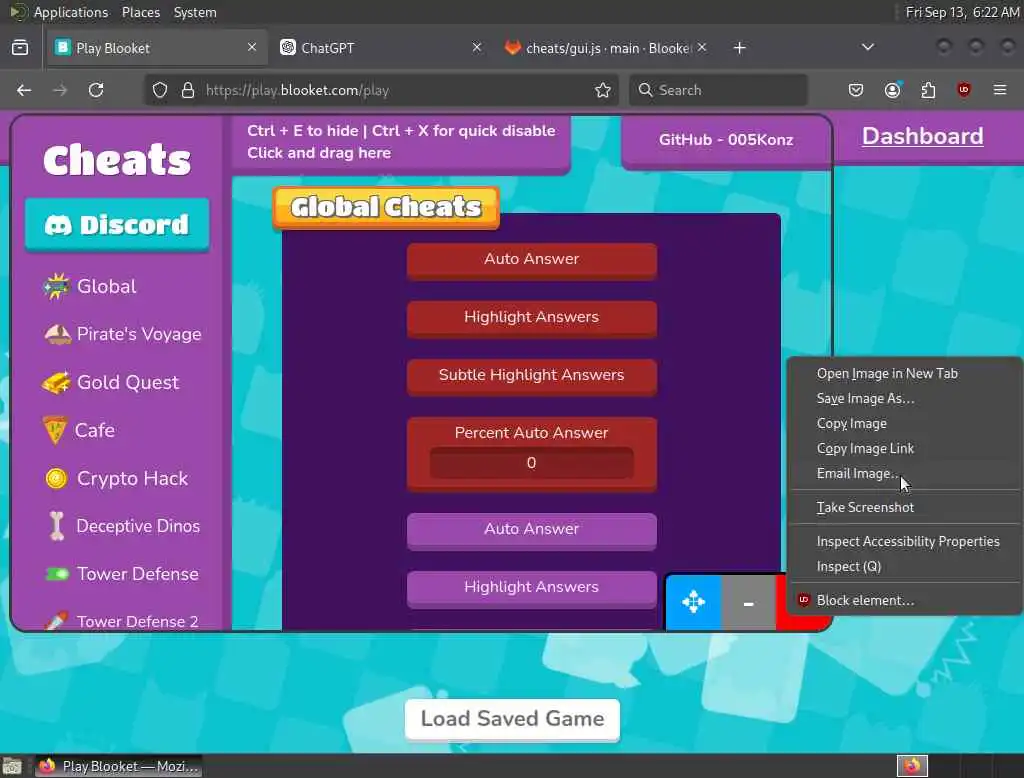
Task: Click the blue move arrows button
Action: pos(694,602)
